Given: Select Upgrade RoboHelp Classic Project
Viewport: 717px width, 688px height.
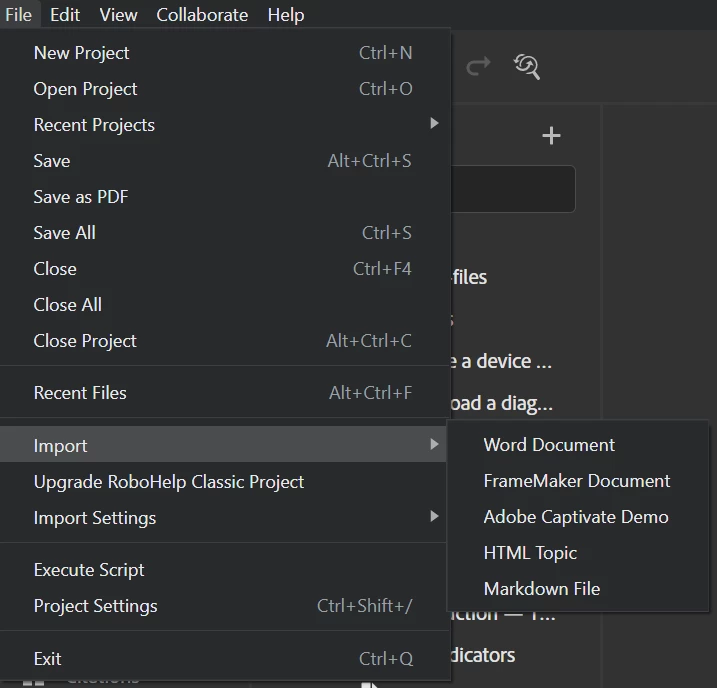Looking at the screenshot, I should tap(223, 482).
